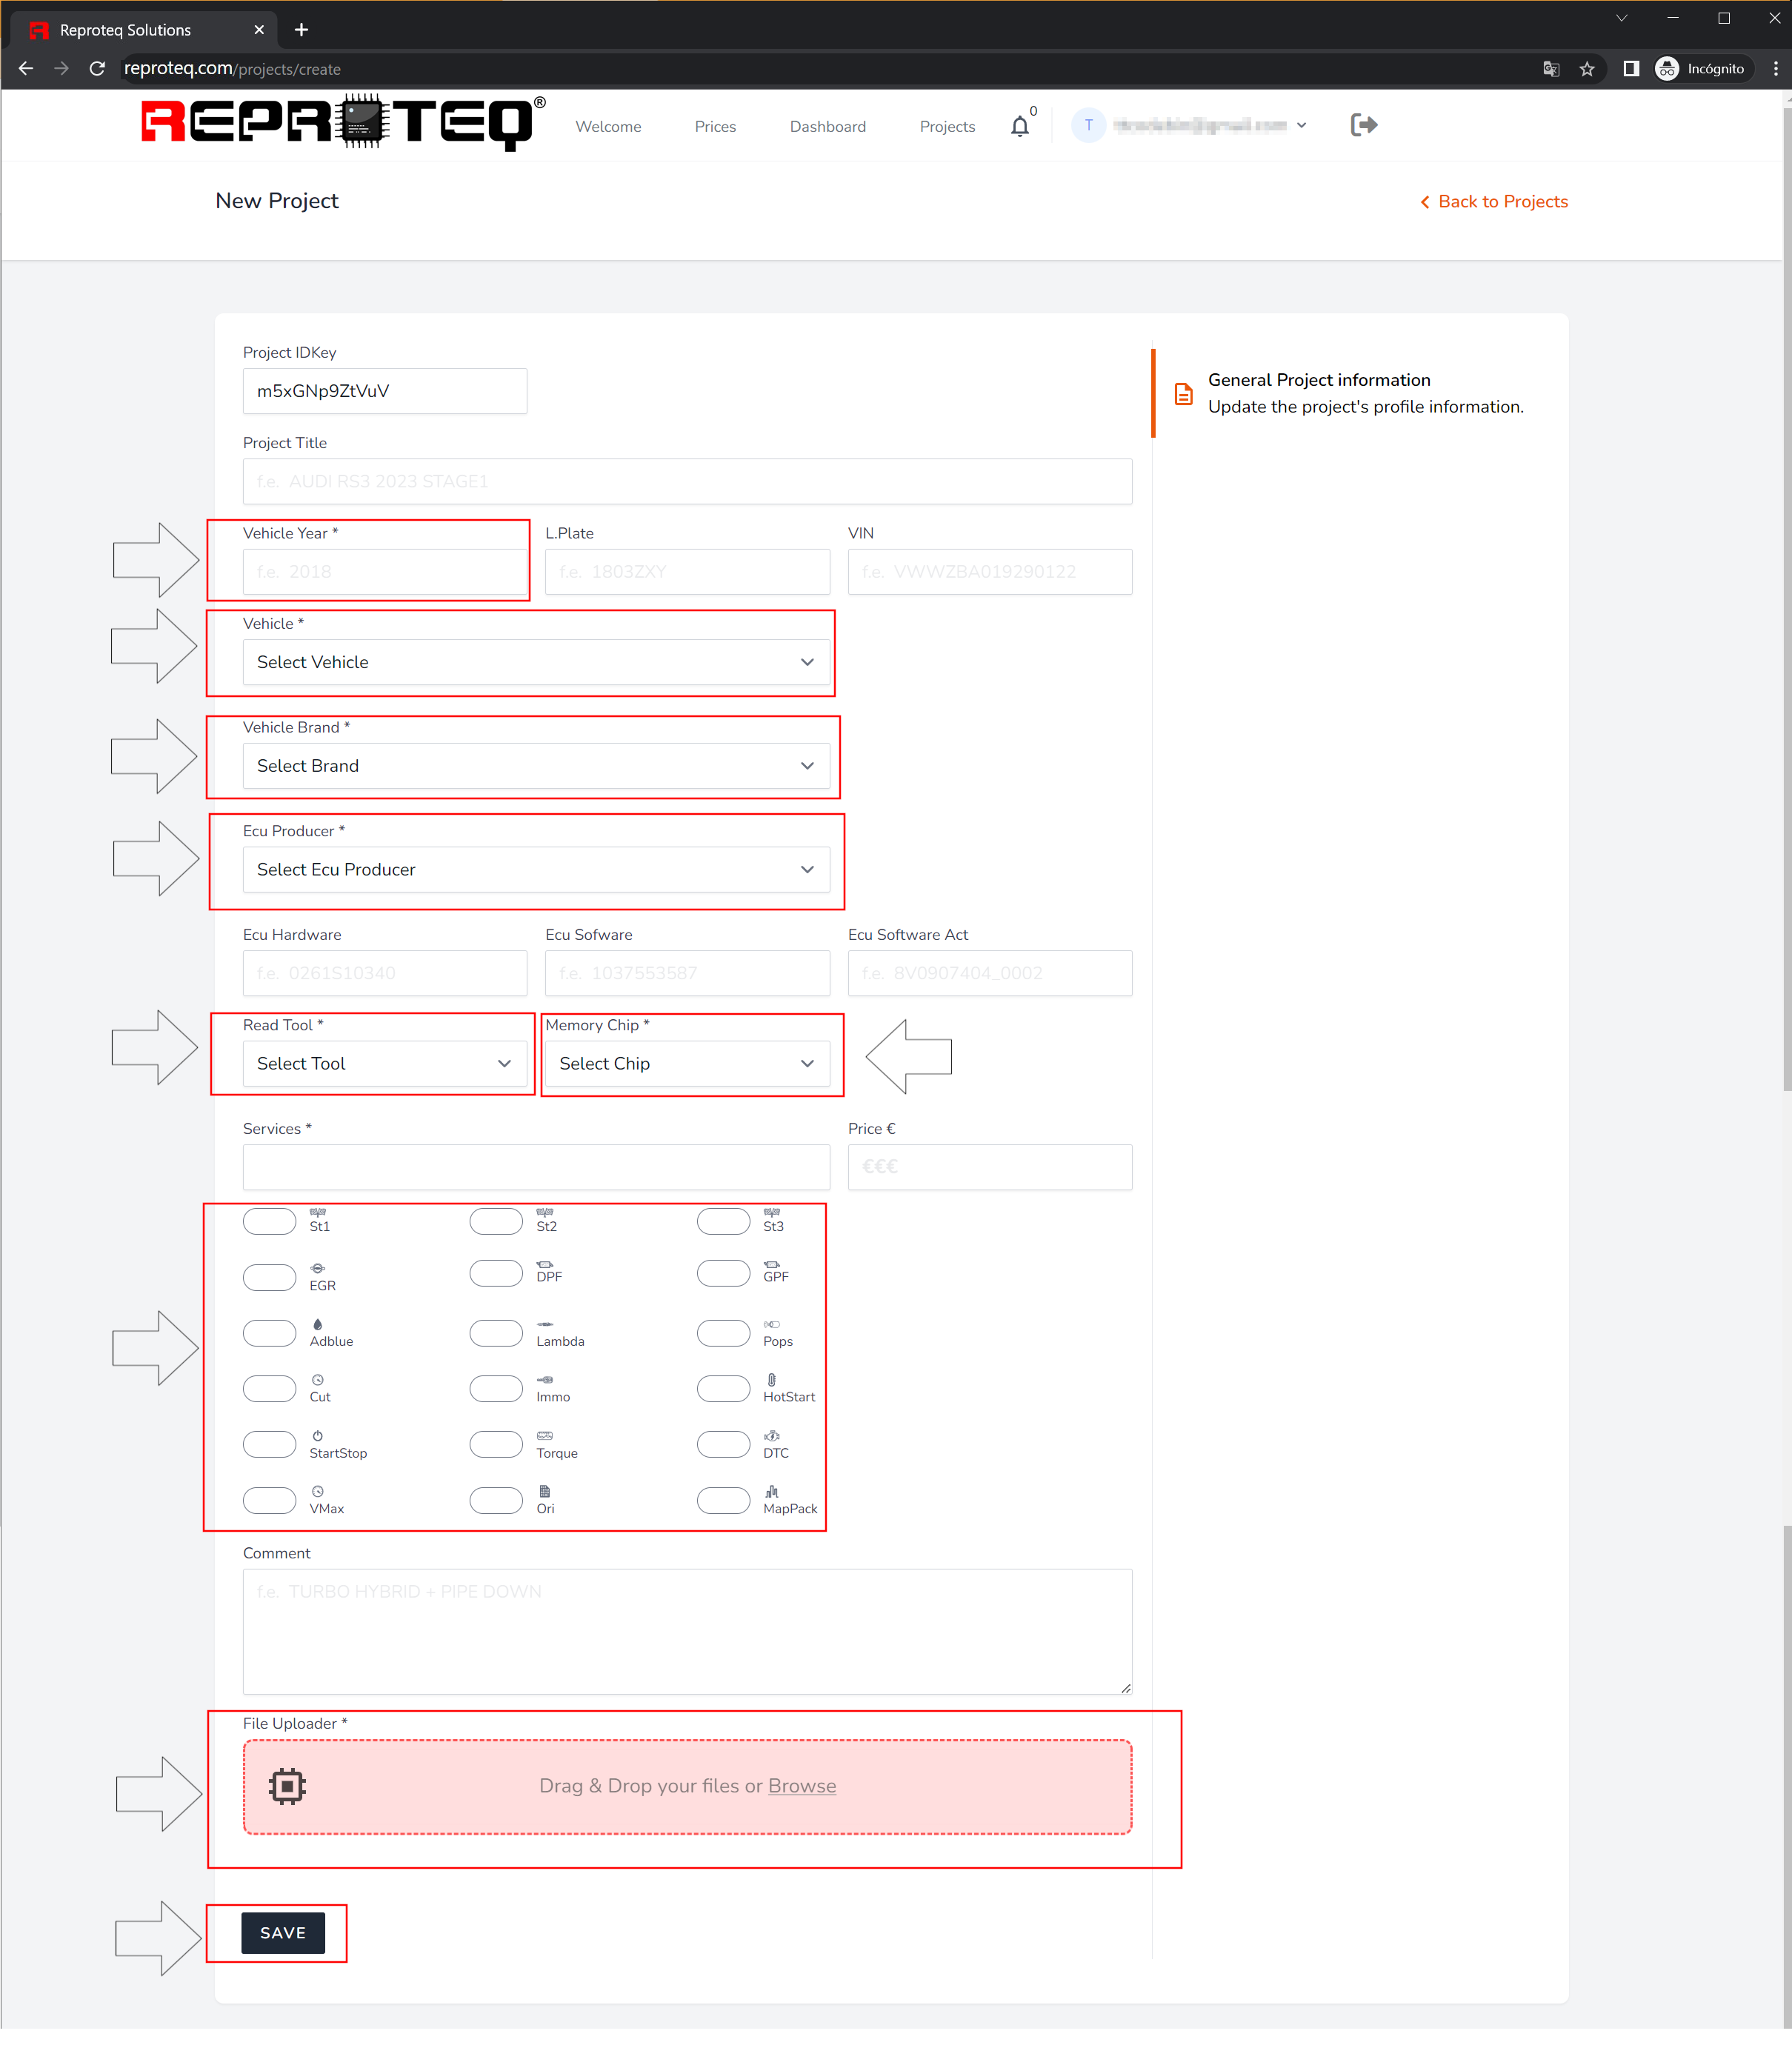Click the browser reload icon
The image size is (1792, 2045).
point(97,69)
